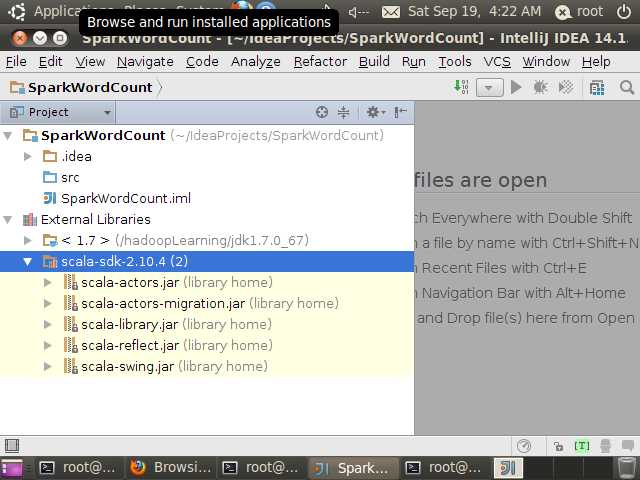Click the Hector inspector status bar icon
The width and height of the screenshot is (640, 480).
coord(605,446)
